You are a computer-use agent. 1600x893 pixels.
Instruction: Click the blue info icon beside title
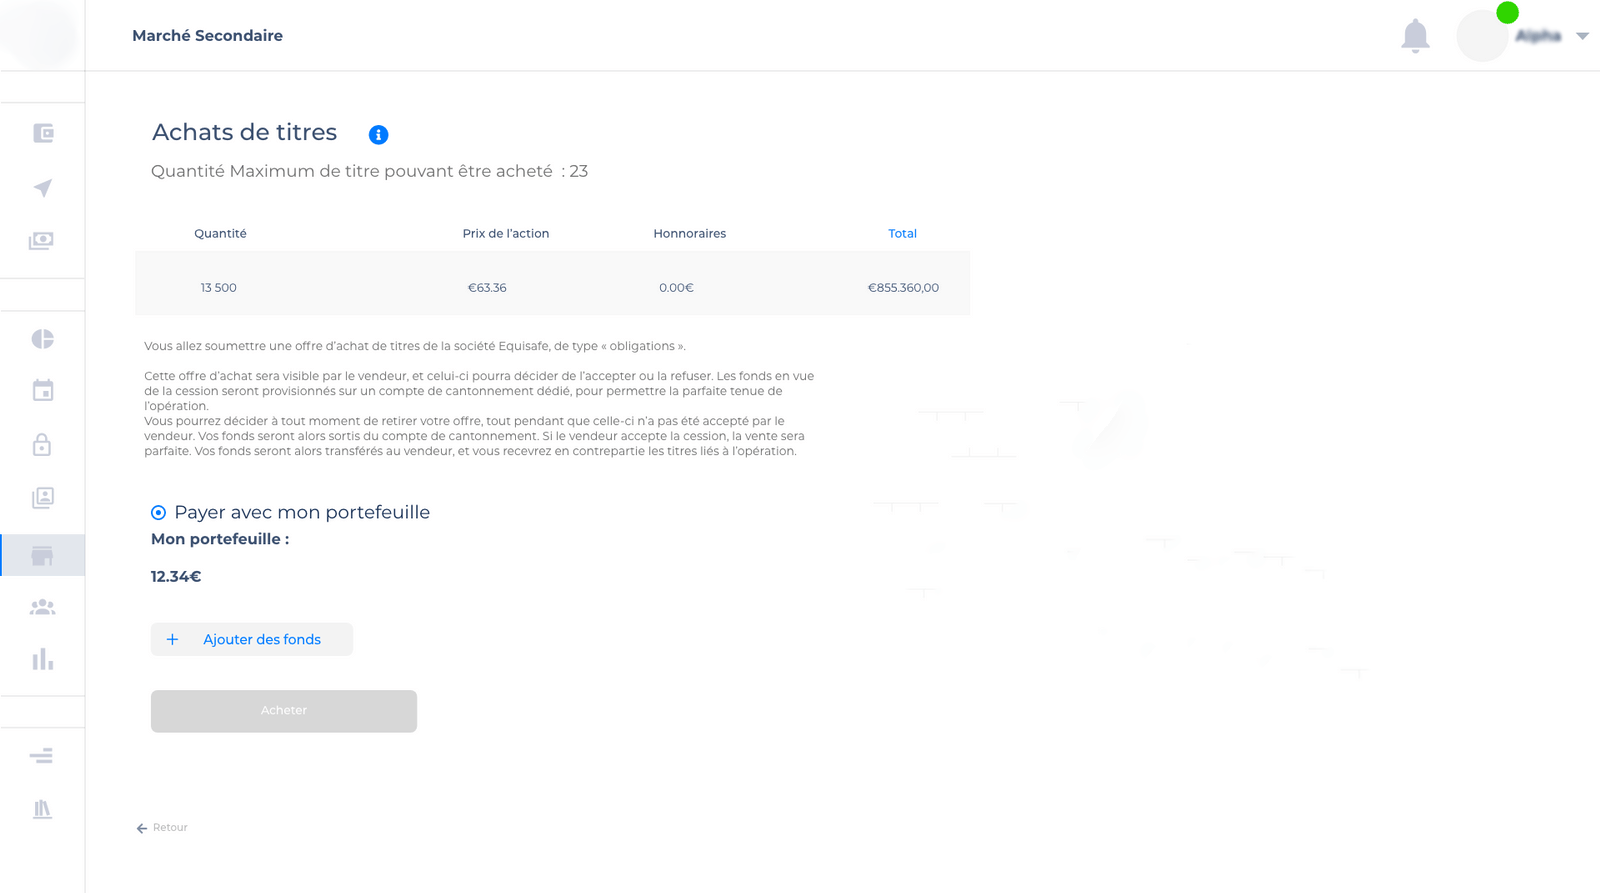[378, 135]
